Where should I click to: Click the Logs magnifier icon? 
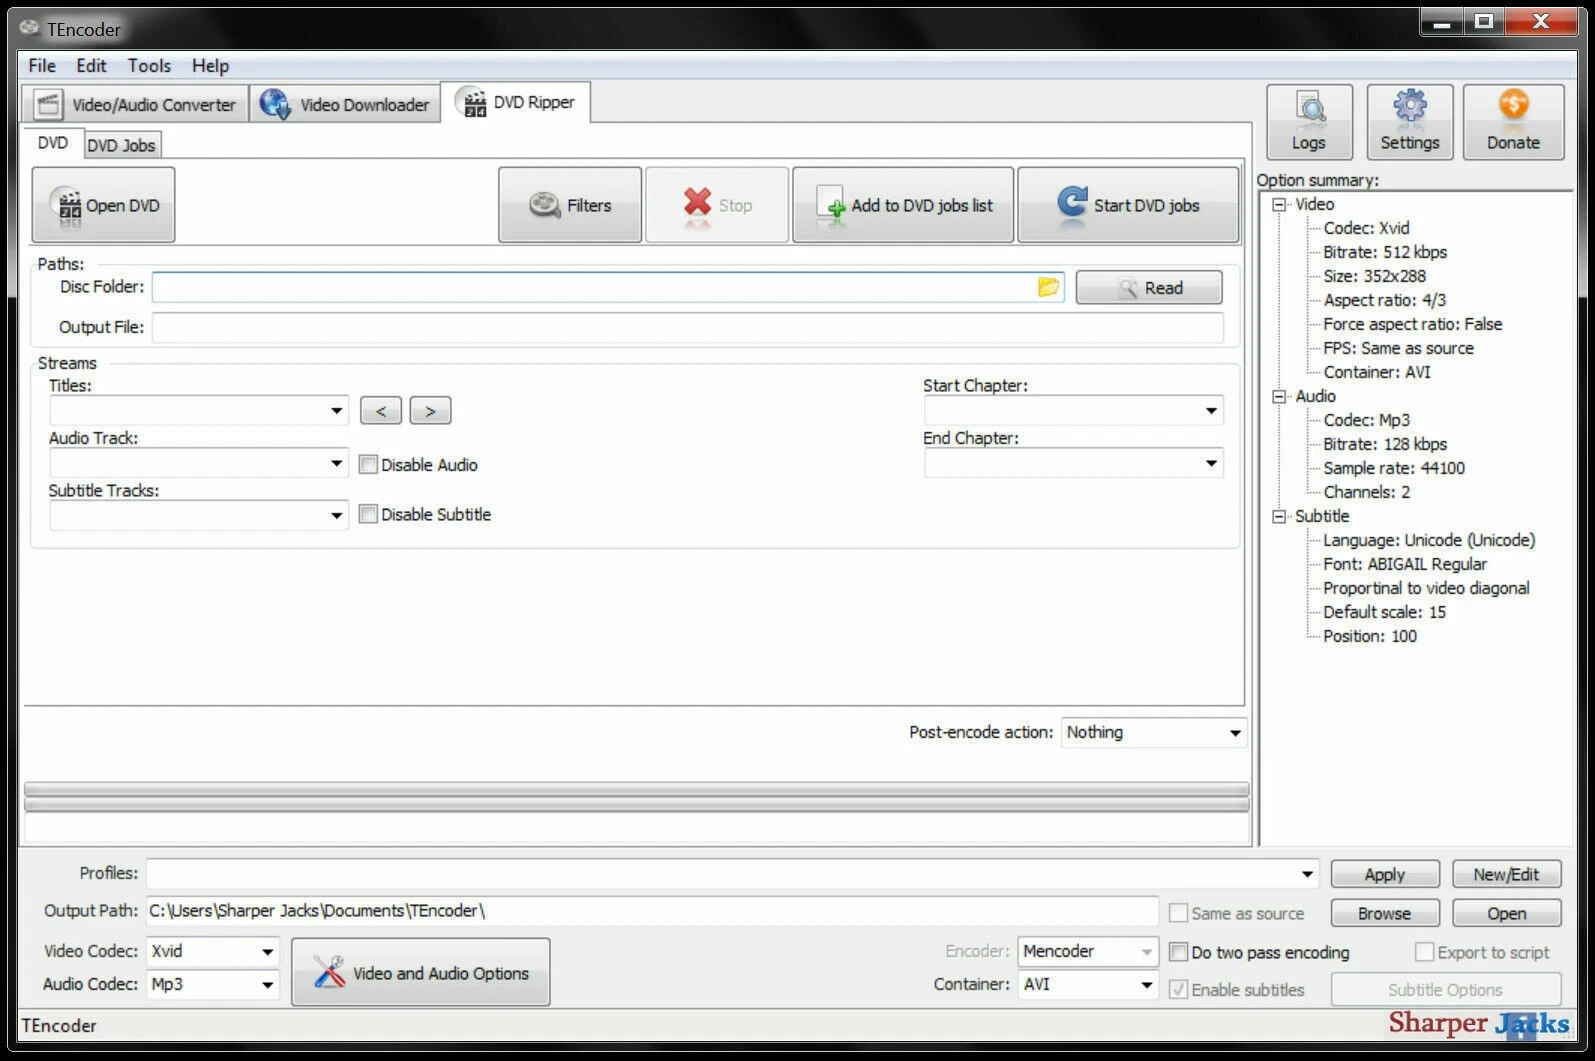(1309, 108)
